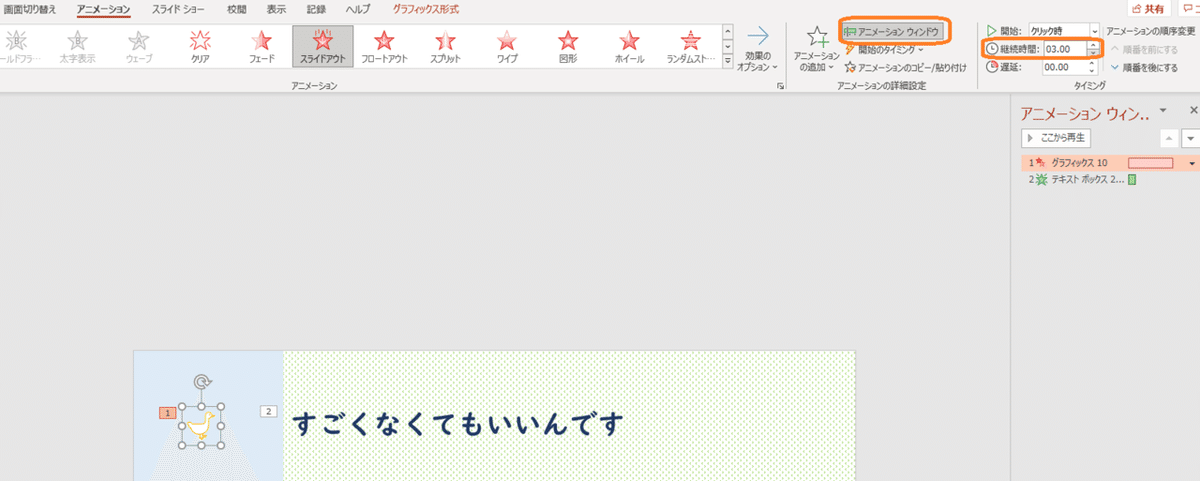Close the アニメーション ウィンドウ pane
The image size is (1200, 481).
[1193, 109]
